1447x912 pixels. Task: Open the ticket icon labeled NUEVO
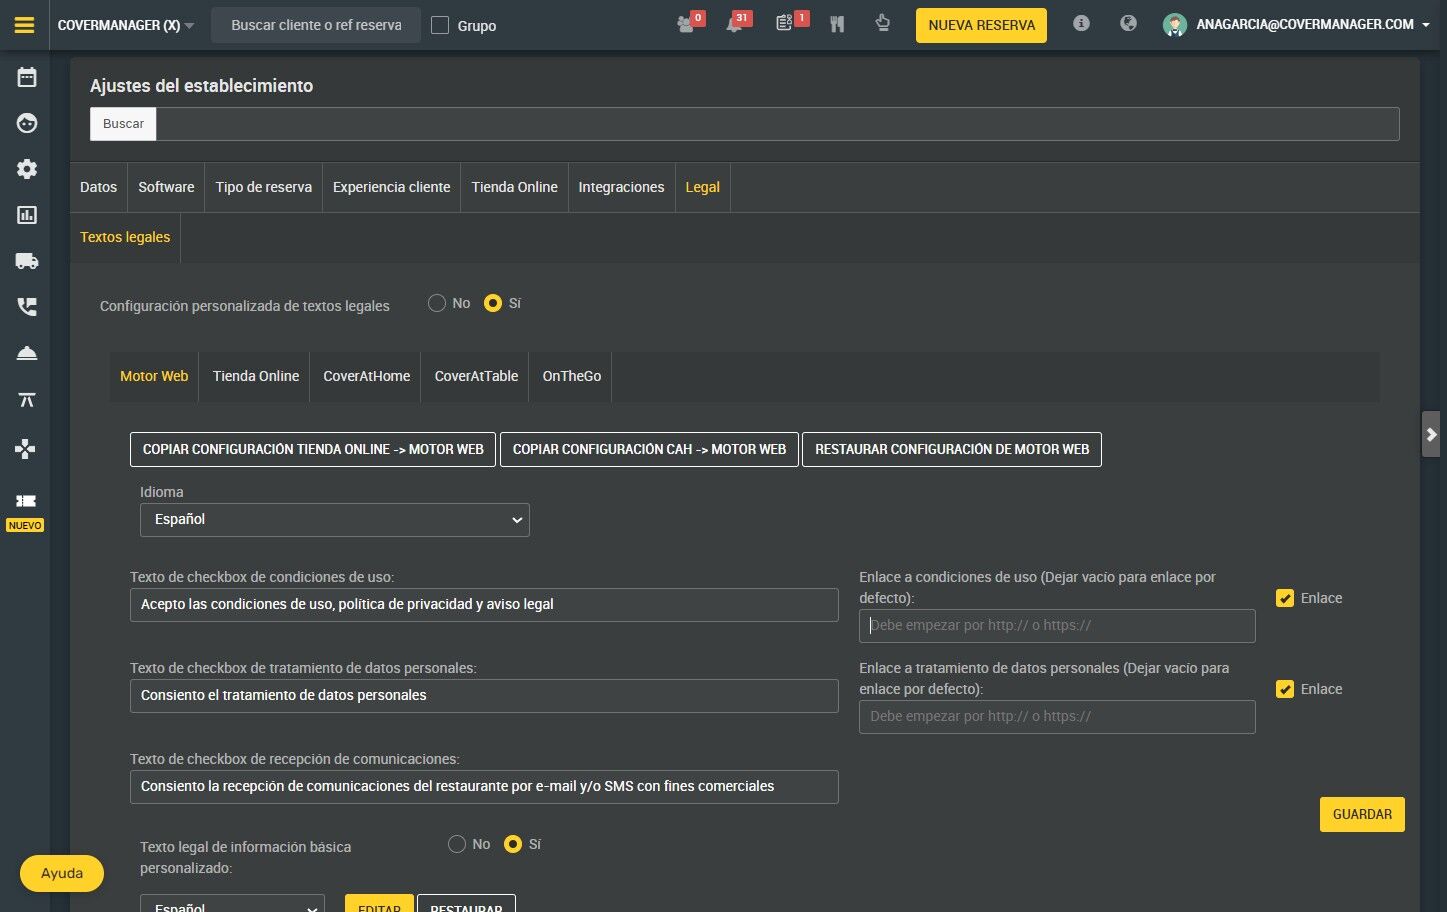pyautogui.click(x=26, y=501)
